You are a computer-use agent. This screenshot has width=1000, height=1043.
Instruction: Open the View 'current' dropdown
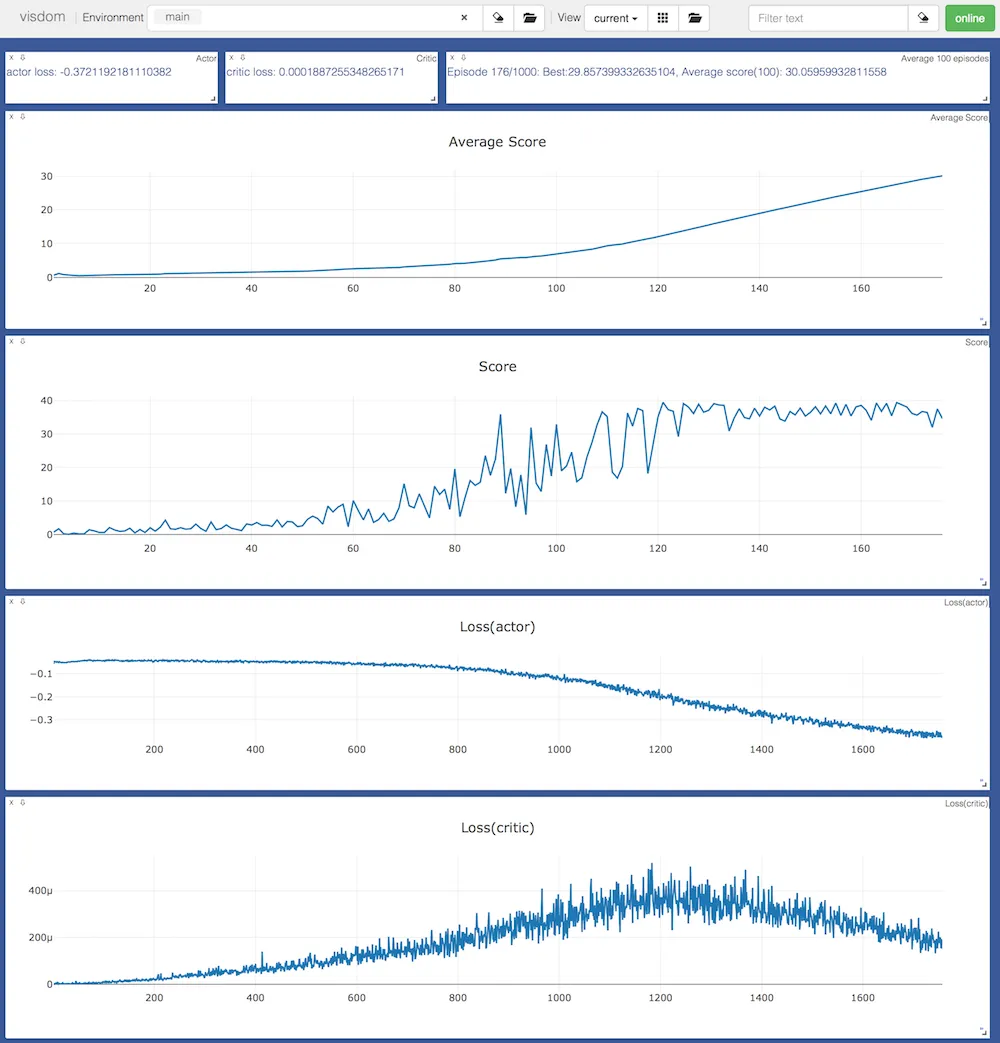click(x=614, y=17)
